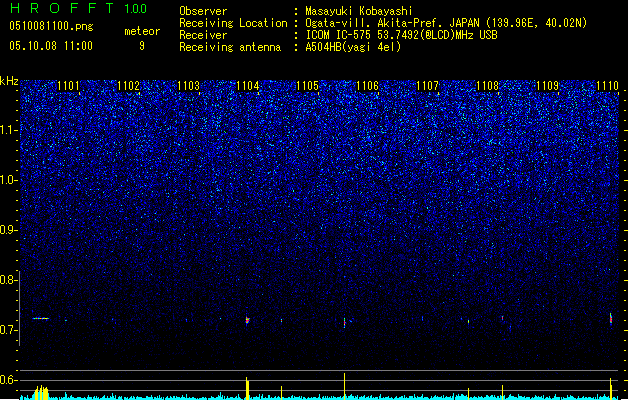Click the long horizontal echo after 1100

(x=41, y=319)
